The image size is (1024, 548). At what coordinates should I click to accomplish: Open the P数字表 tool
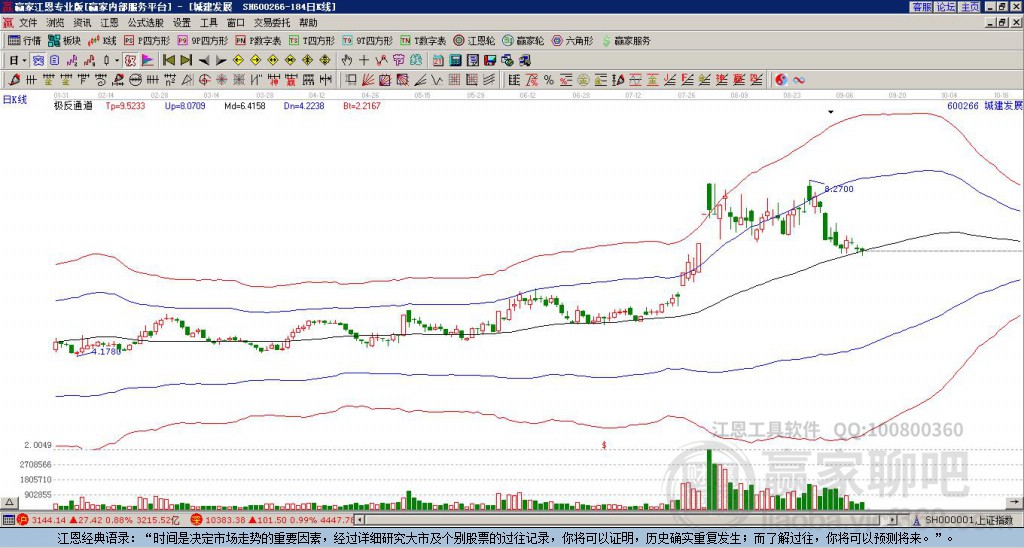click(259, 40)
